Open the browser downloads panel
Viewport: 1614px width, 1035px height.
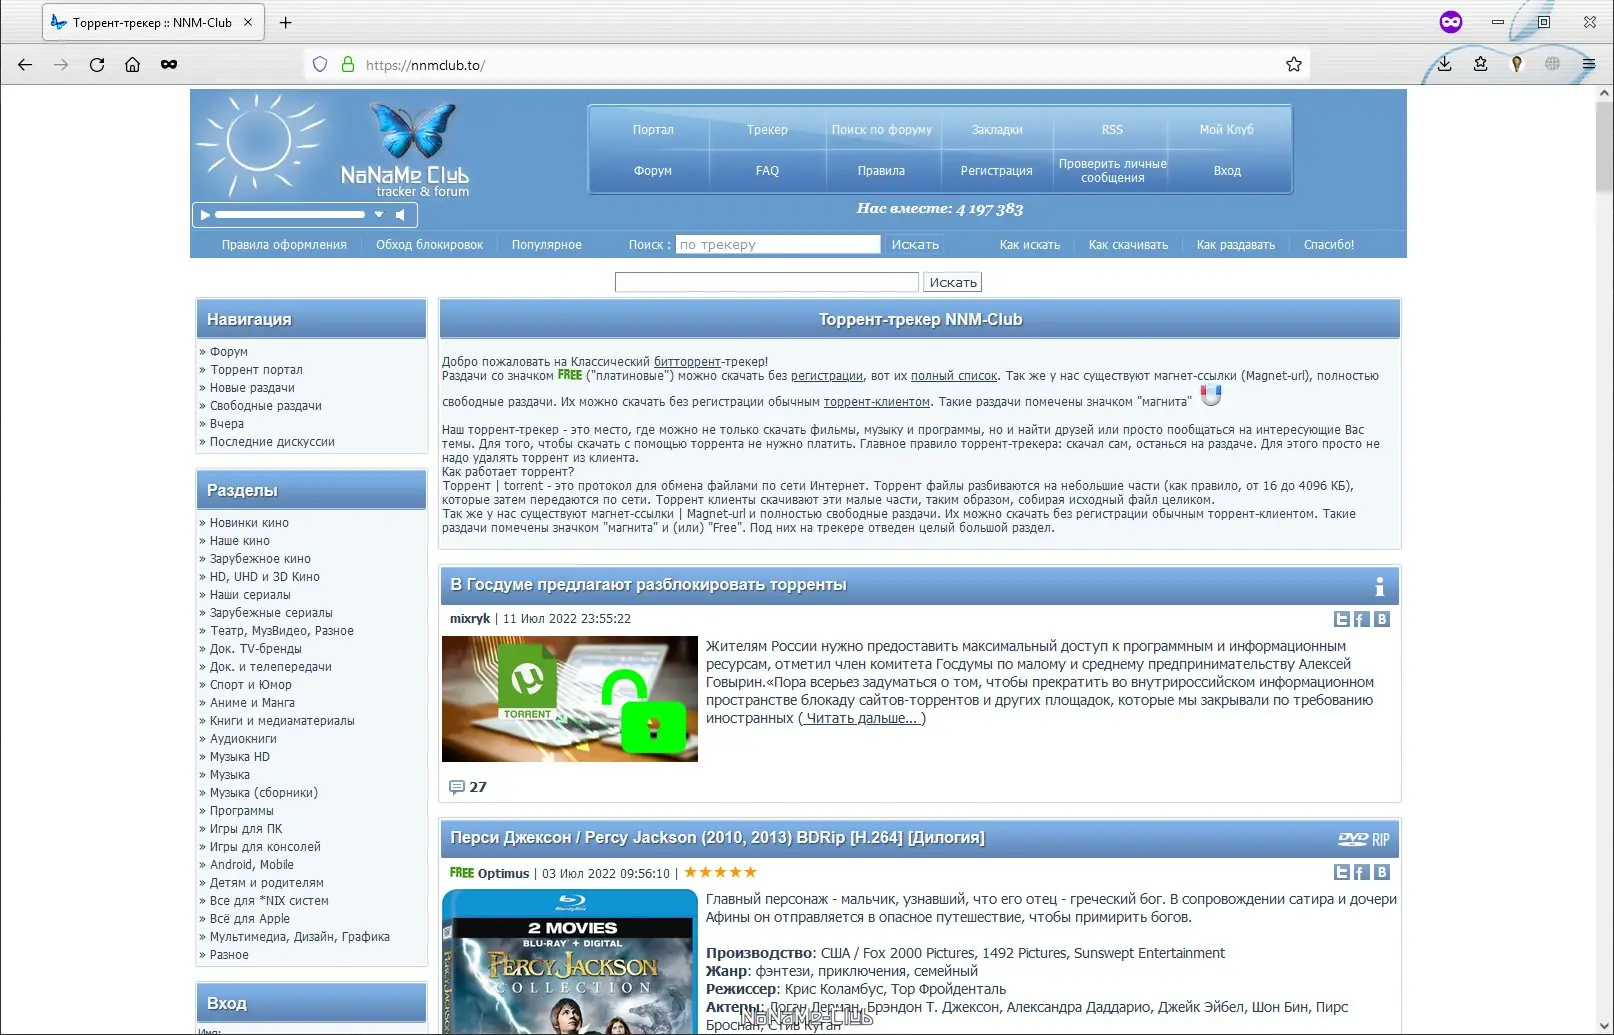(x=1444, y=65)
